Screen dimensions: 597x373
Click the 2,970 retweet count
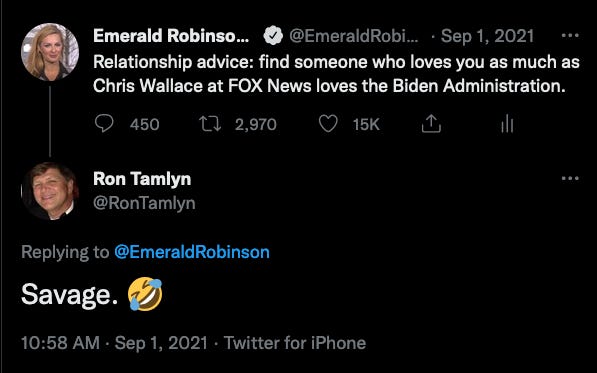tap(255, 124)
